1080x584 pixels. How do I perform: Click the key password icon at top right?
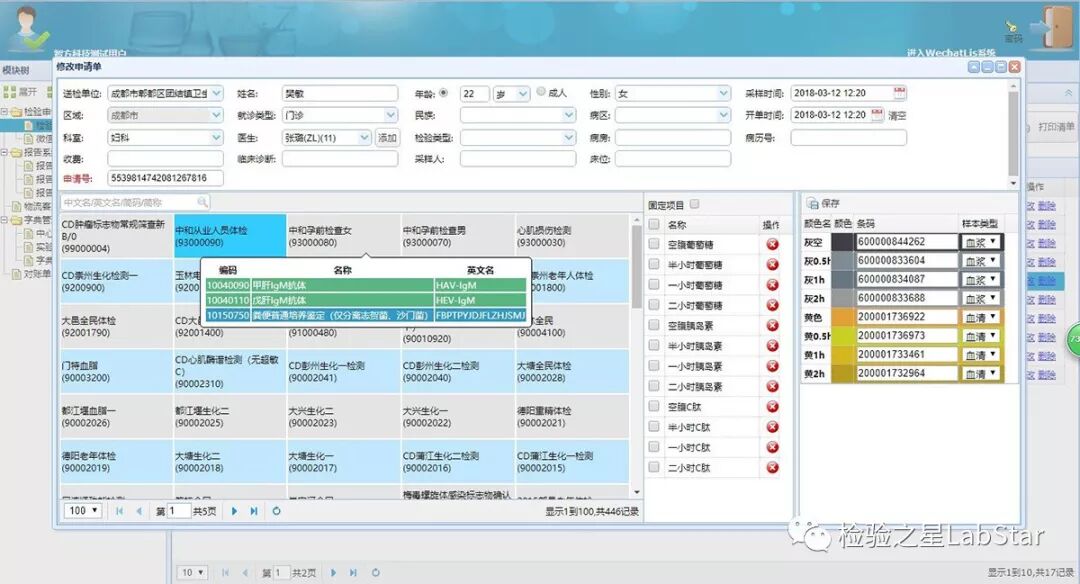click(1012, 30)
